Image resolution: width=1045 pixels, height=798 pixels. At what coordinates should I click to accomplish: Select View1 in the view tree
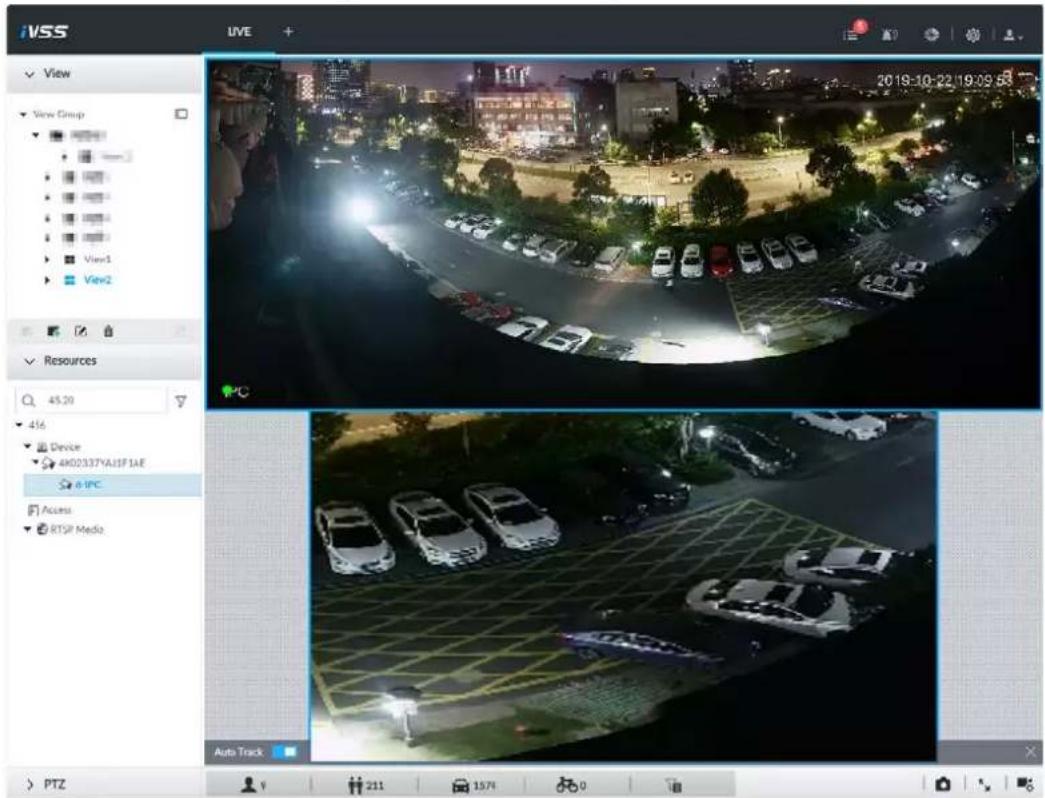tap(97, 259)
